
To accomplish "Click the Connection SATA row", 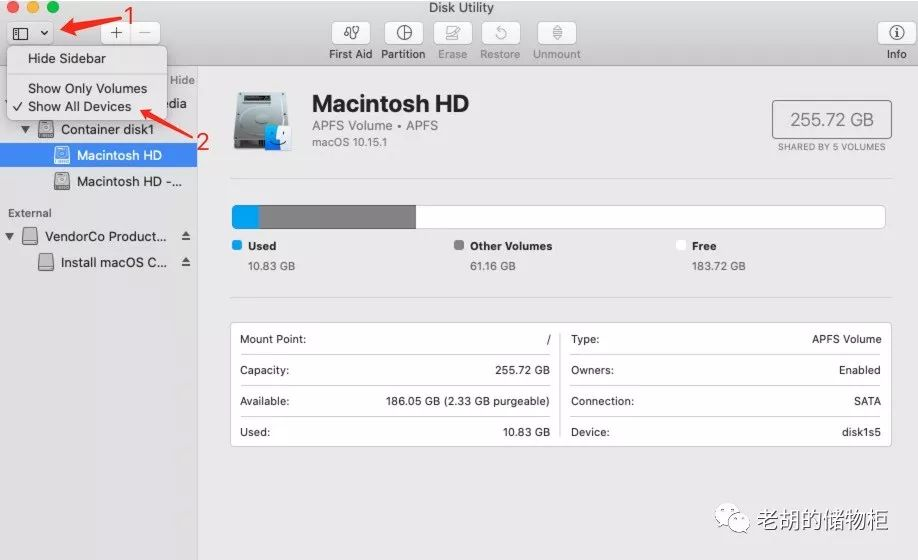I will [x=726, y=401].
